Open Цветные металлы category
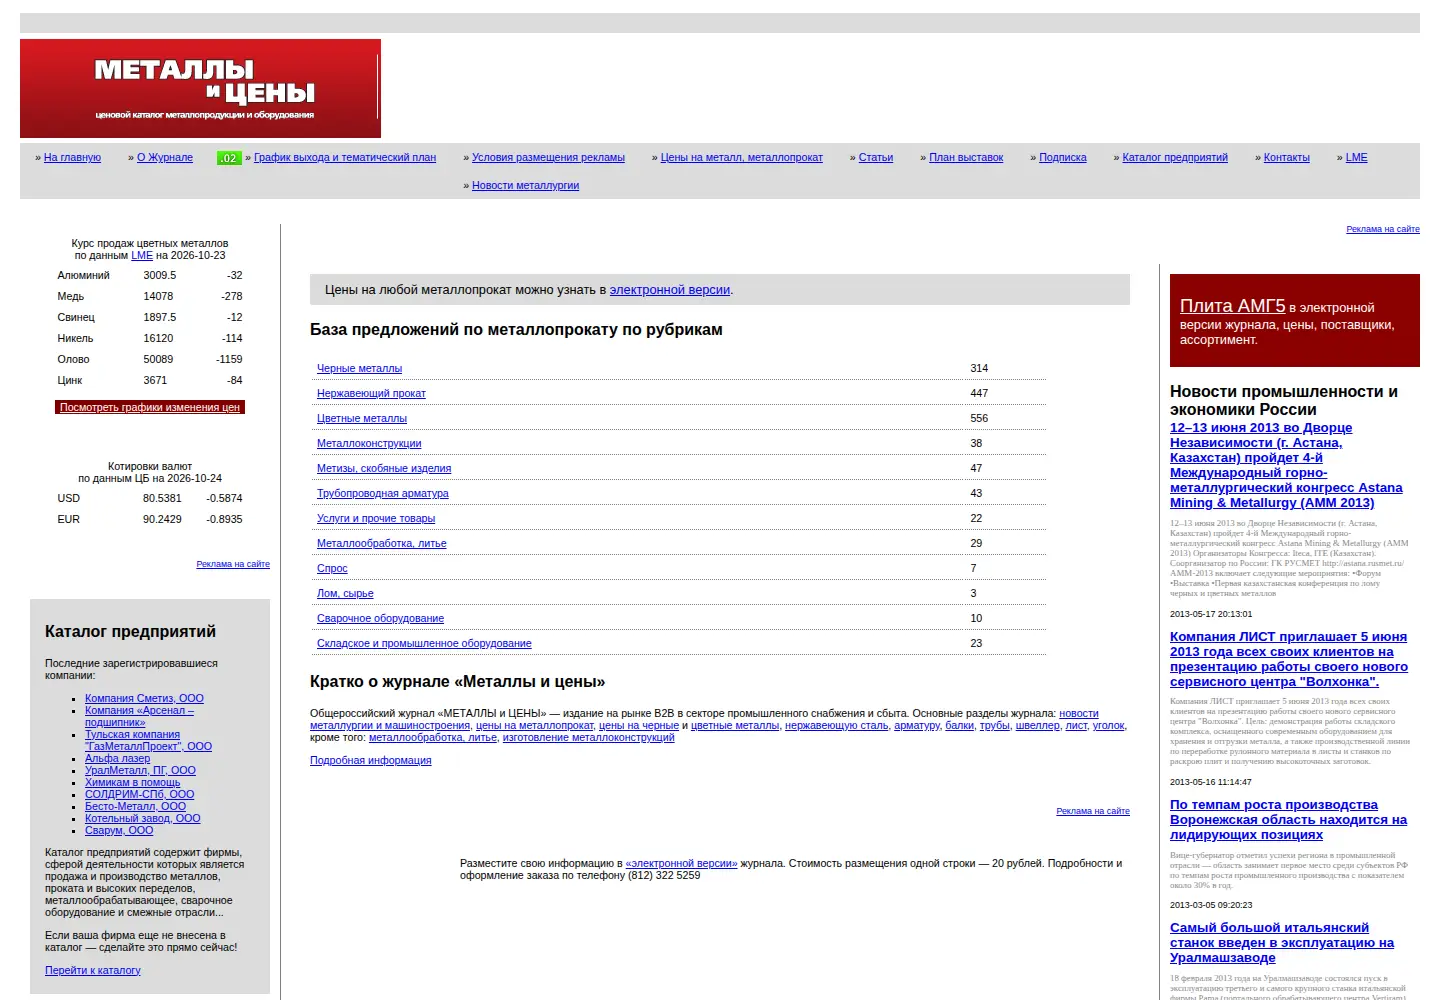1440x1000 pixels. click(362, 419)
